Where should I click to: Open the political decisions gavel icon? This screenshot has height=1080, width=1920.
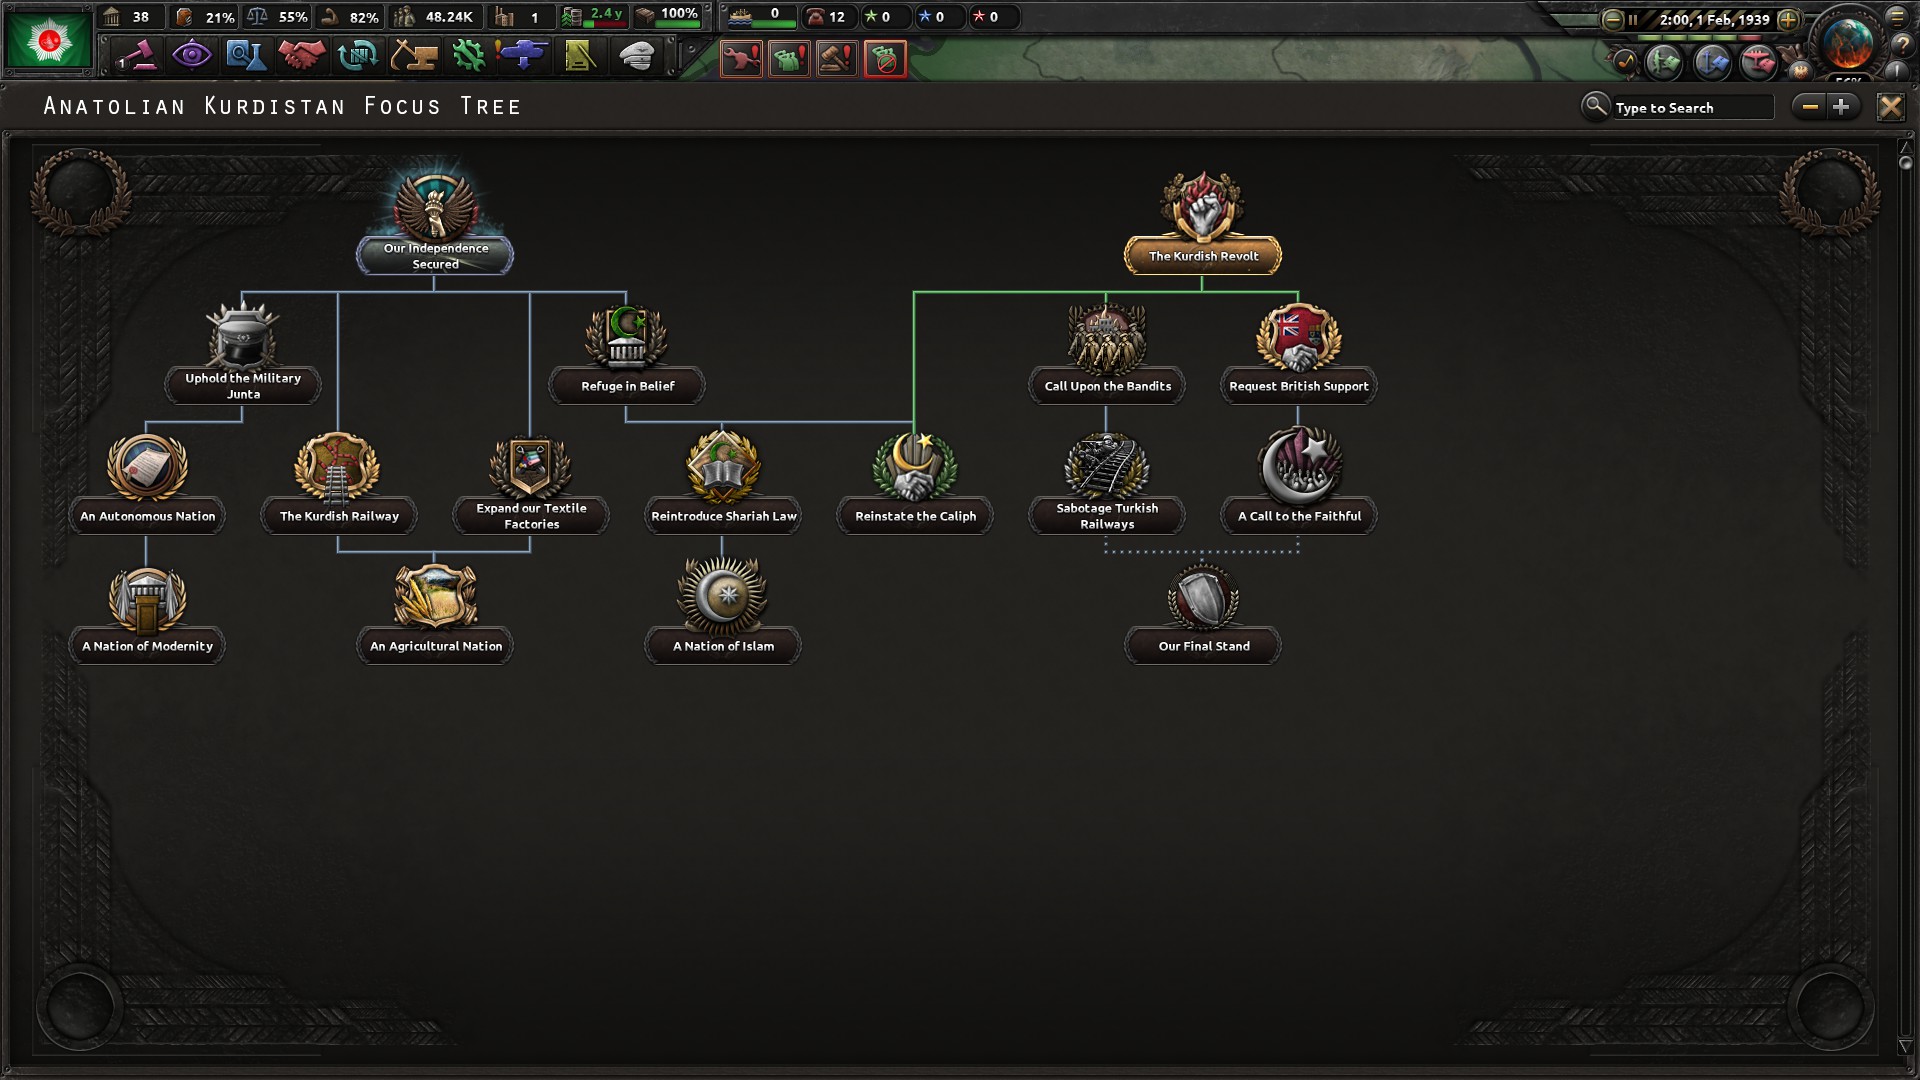pos(137,56)
